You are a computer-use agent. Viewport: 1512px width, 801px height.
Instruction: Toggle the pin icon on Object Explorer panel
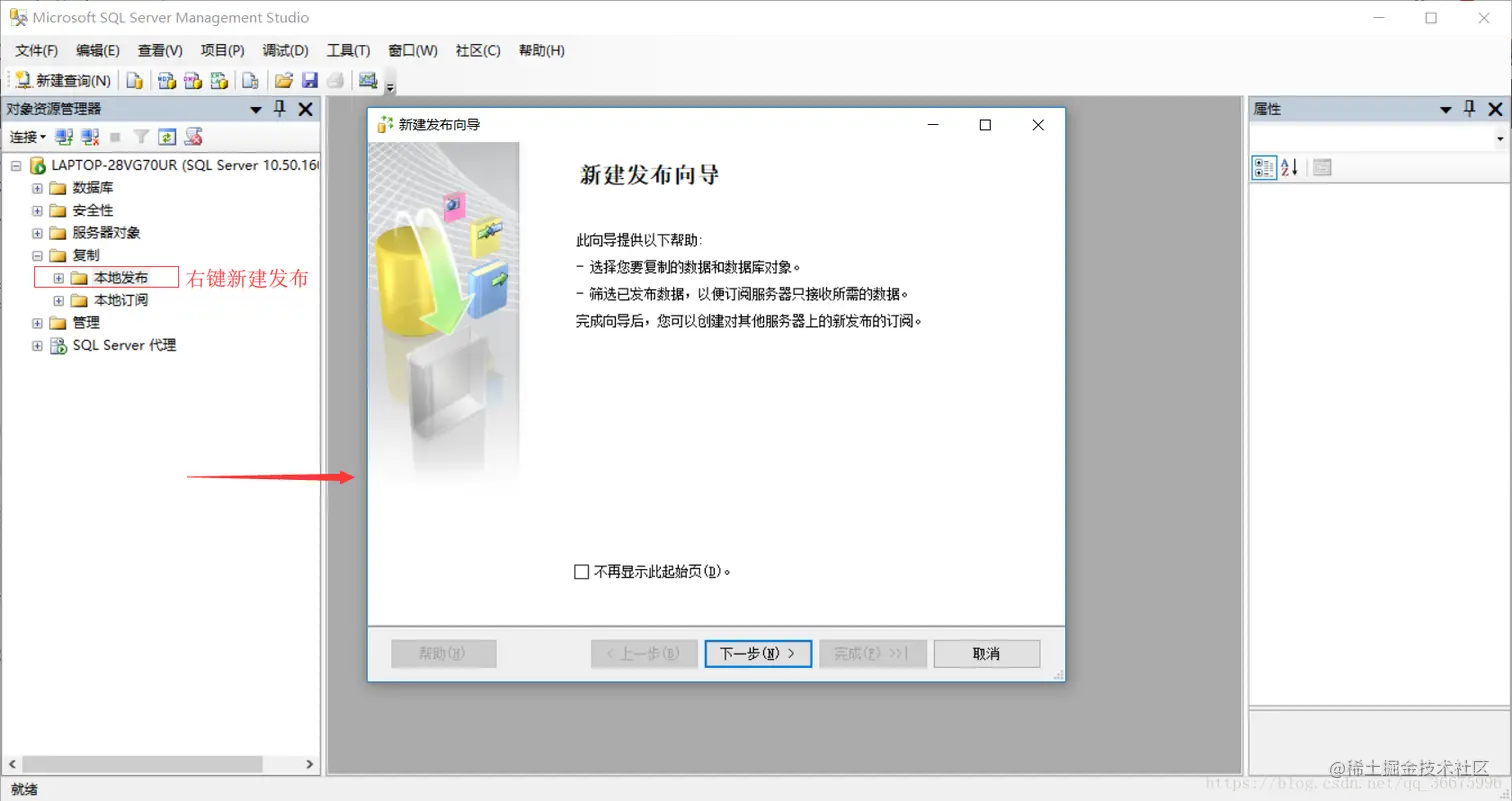pyautogui.click(x=279, y=109)
